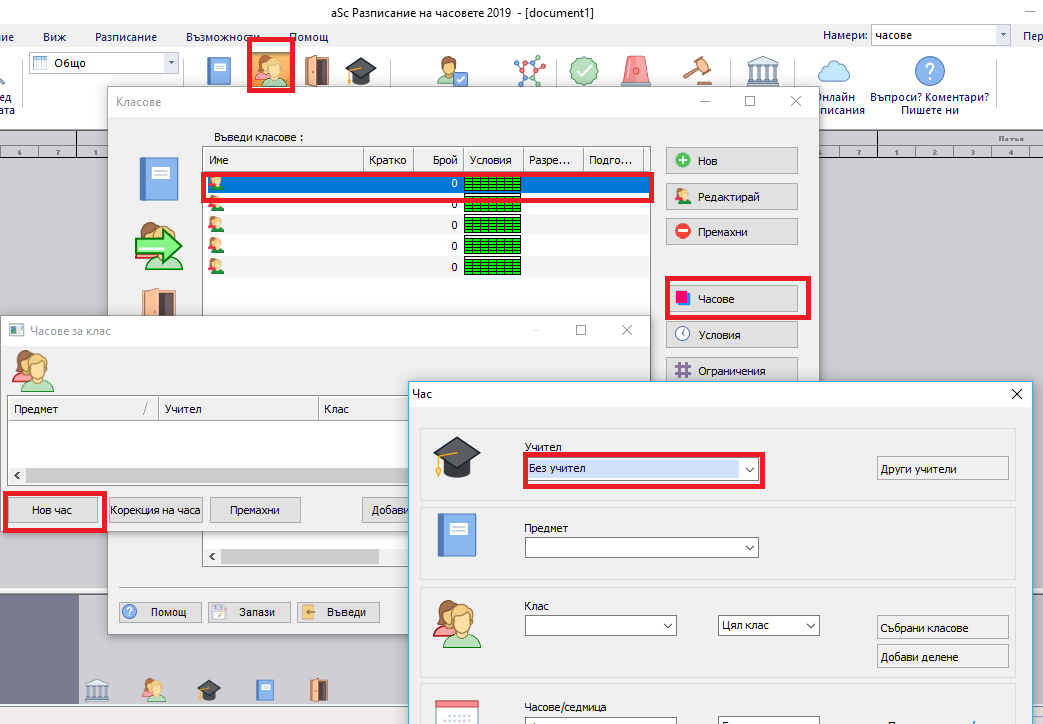The image size is (1043, 724).
Task: Click the red siren toolbar icon
Action: coord(637,71)
